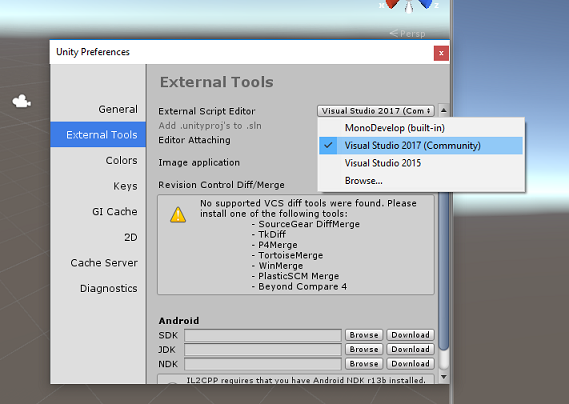This screenshot has height=404, width=569.
Task: Choose Browse... in the editor dropdown
Action: [421, 180]
